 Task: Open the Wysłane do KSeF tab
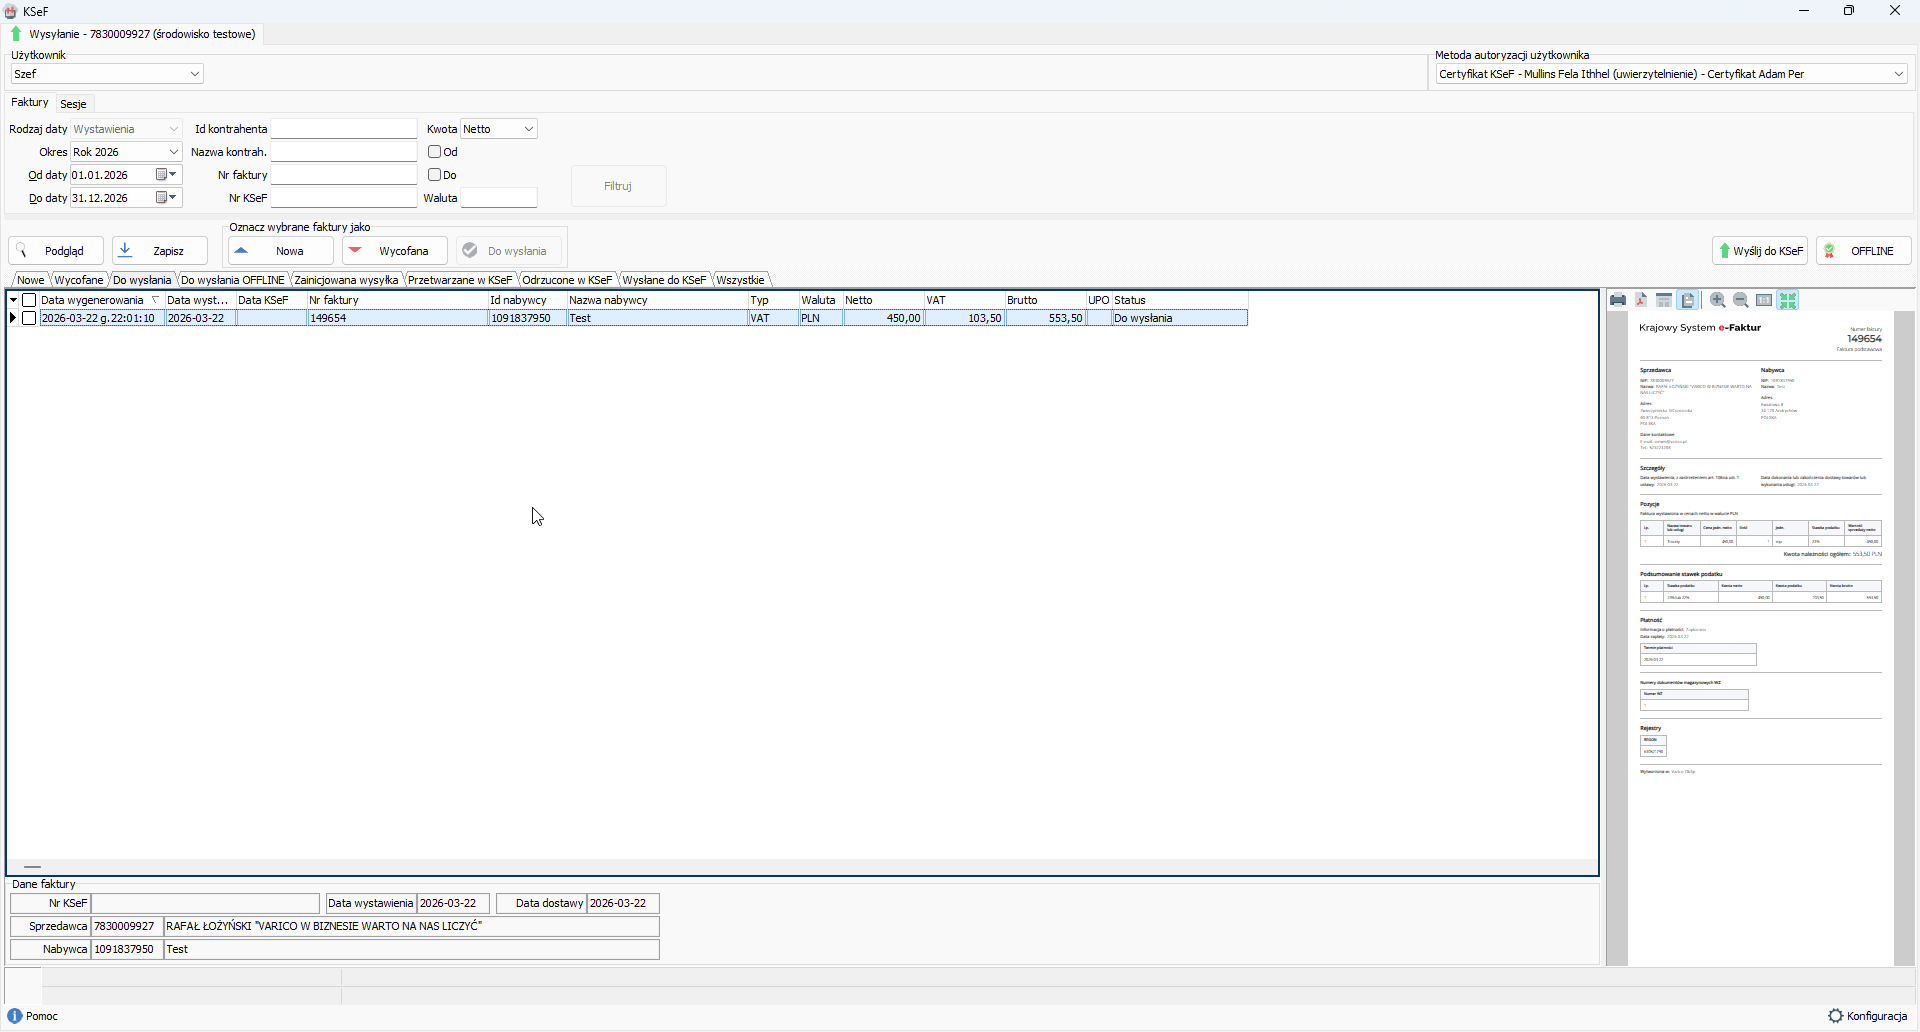663,280
